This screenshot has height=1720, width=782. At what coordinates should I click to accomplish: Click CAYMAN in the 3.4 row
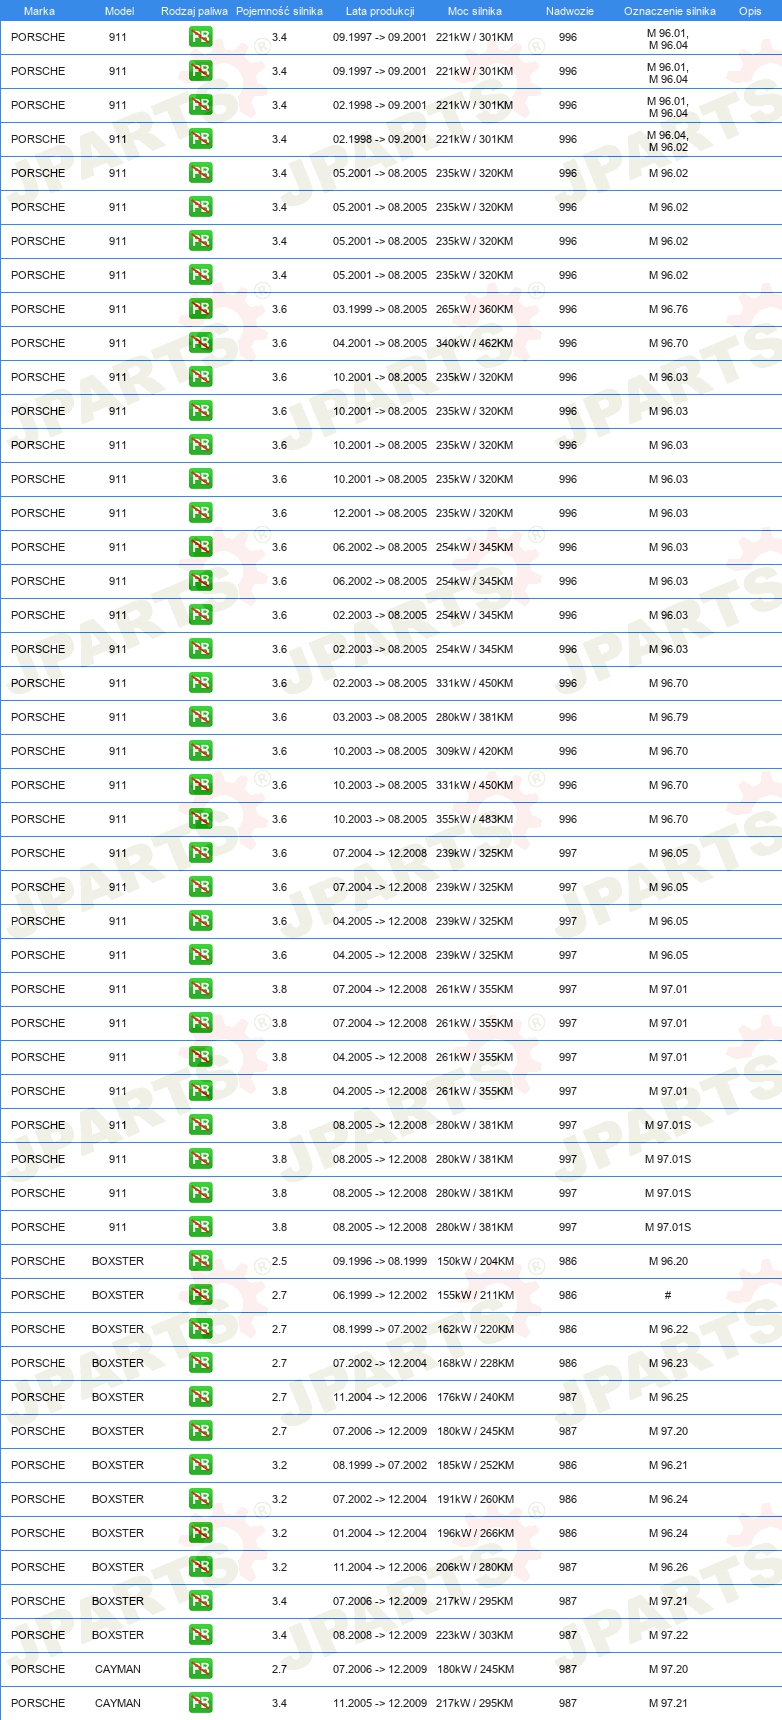point(118,1703)
